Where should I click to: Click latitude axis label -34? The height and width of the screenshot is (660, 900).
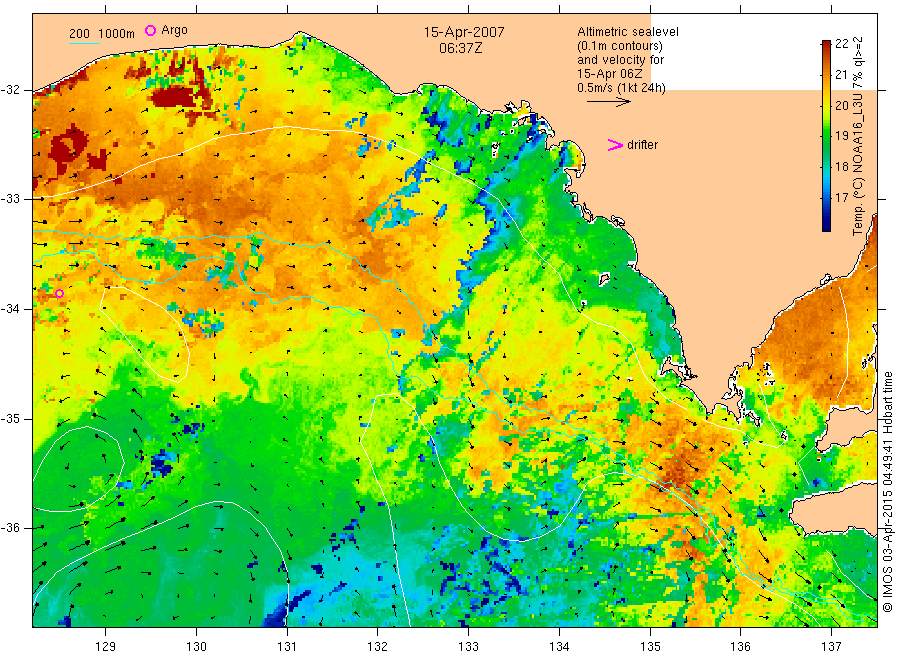(10, 309)
